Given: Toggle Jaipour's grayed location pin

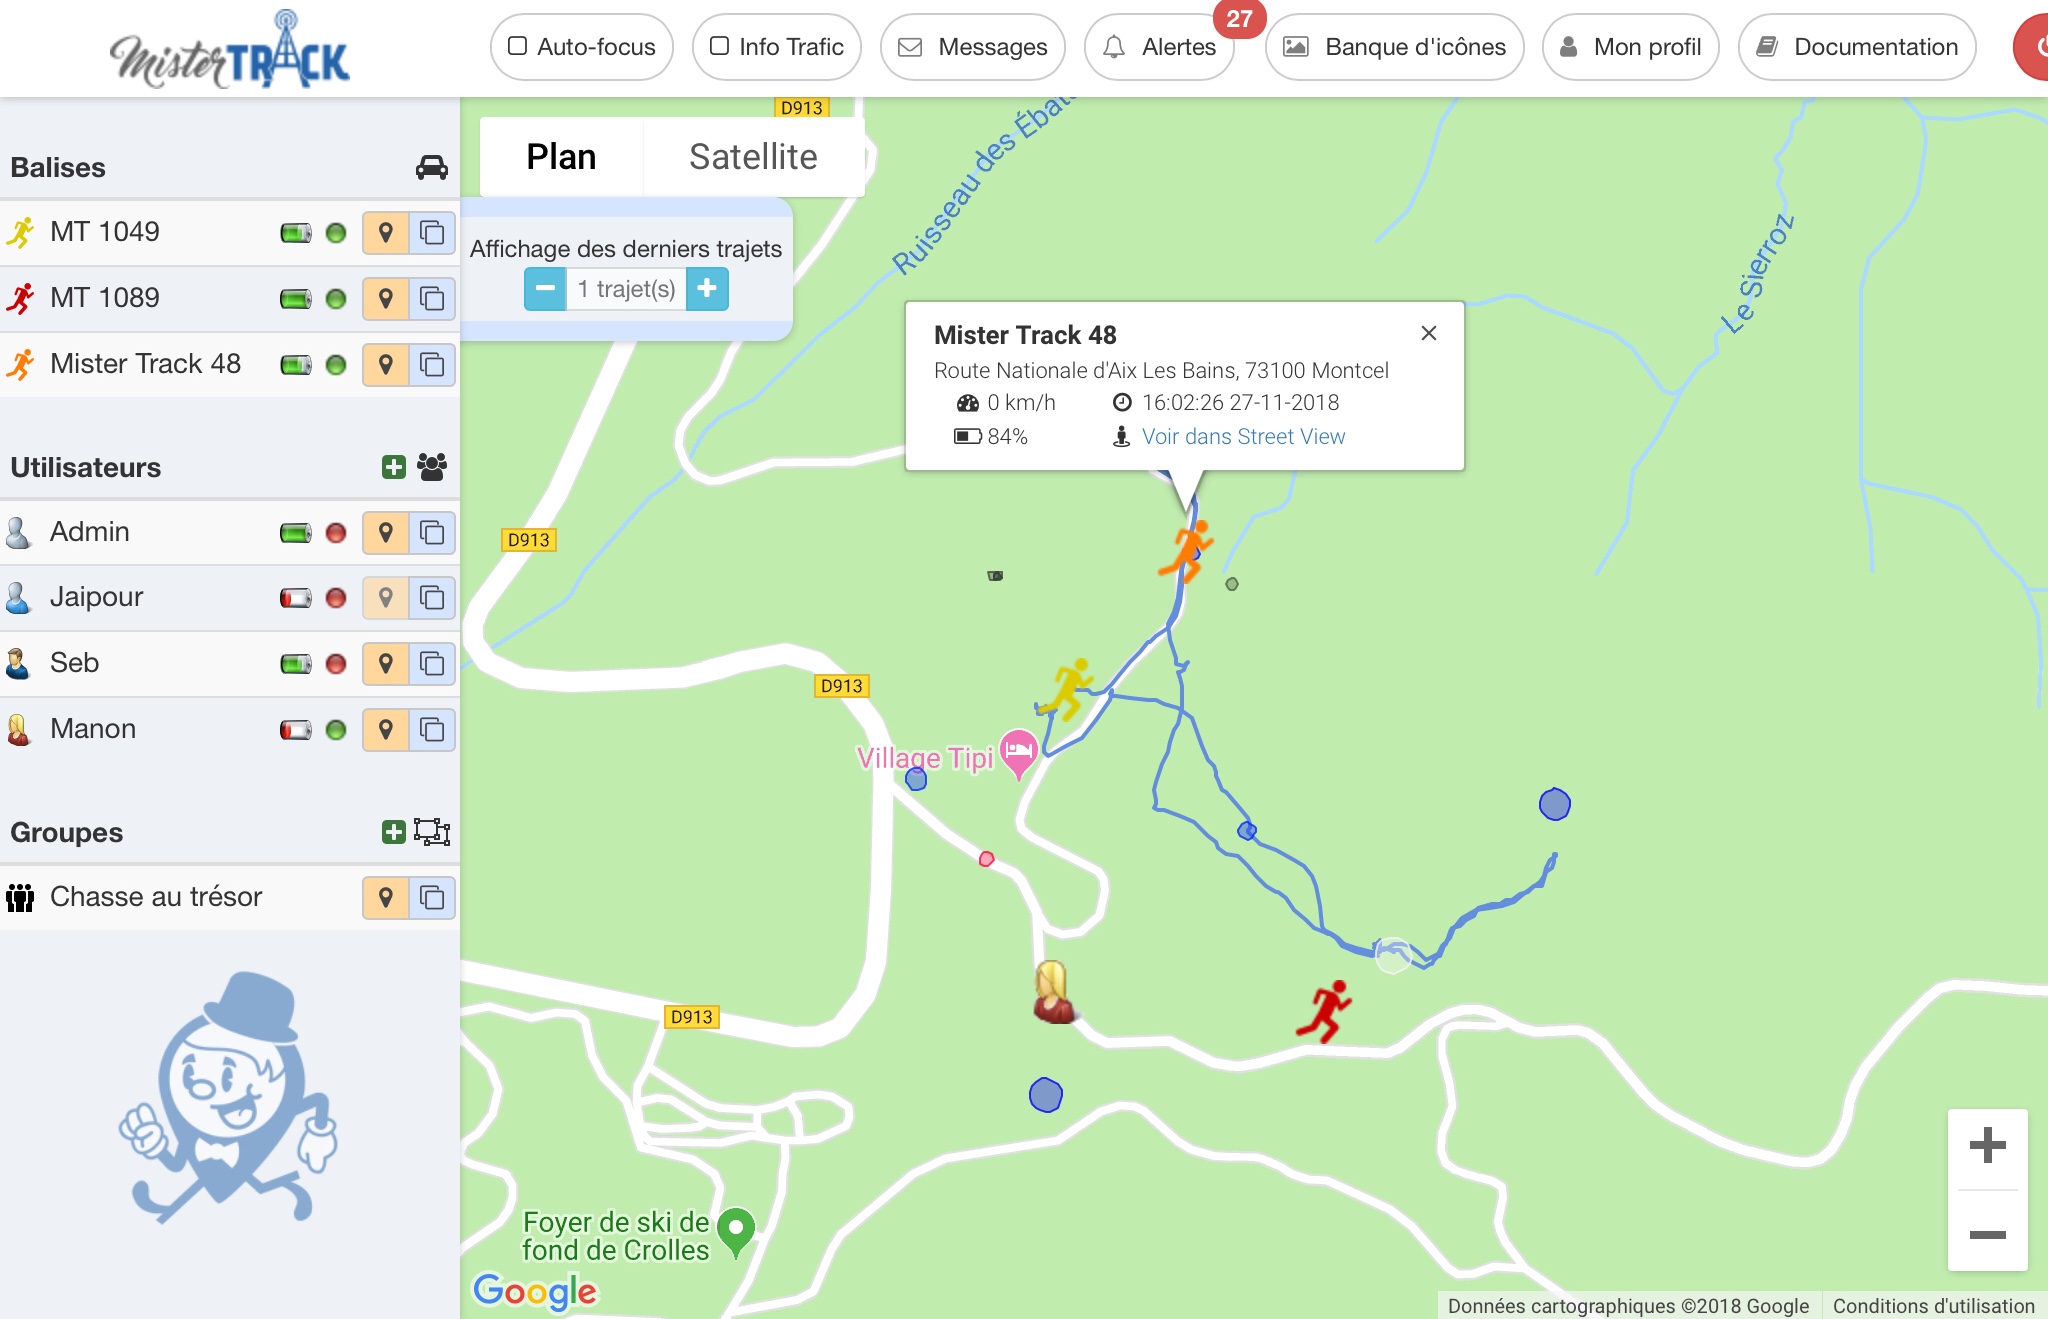Looking at the screenshot, I should pos(386,597).
